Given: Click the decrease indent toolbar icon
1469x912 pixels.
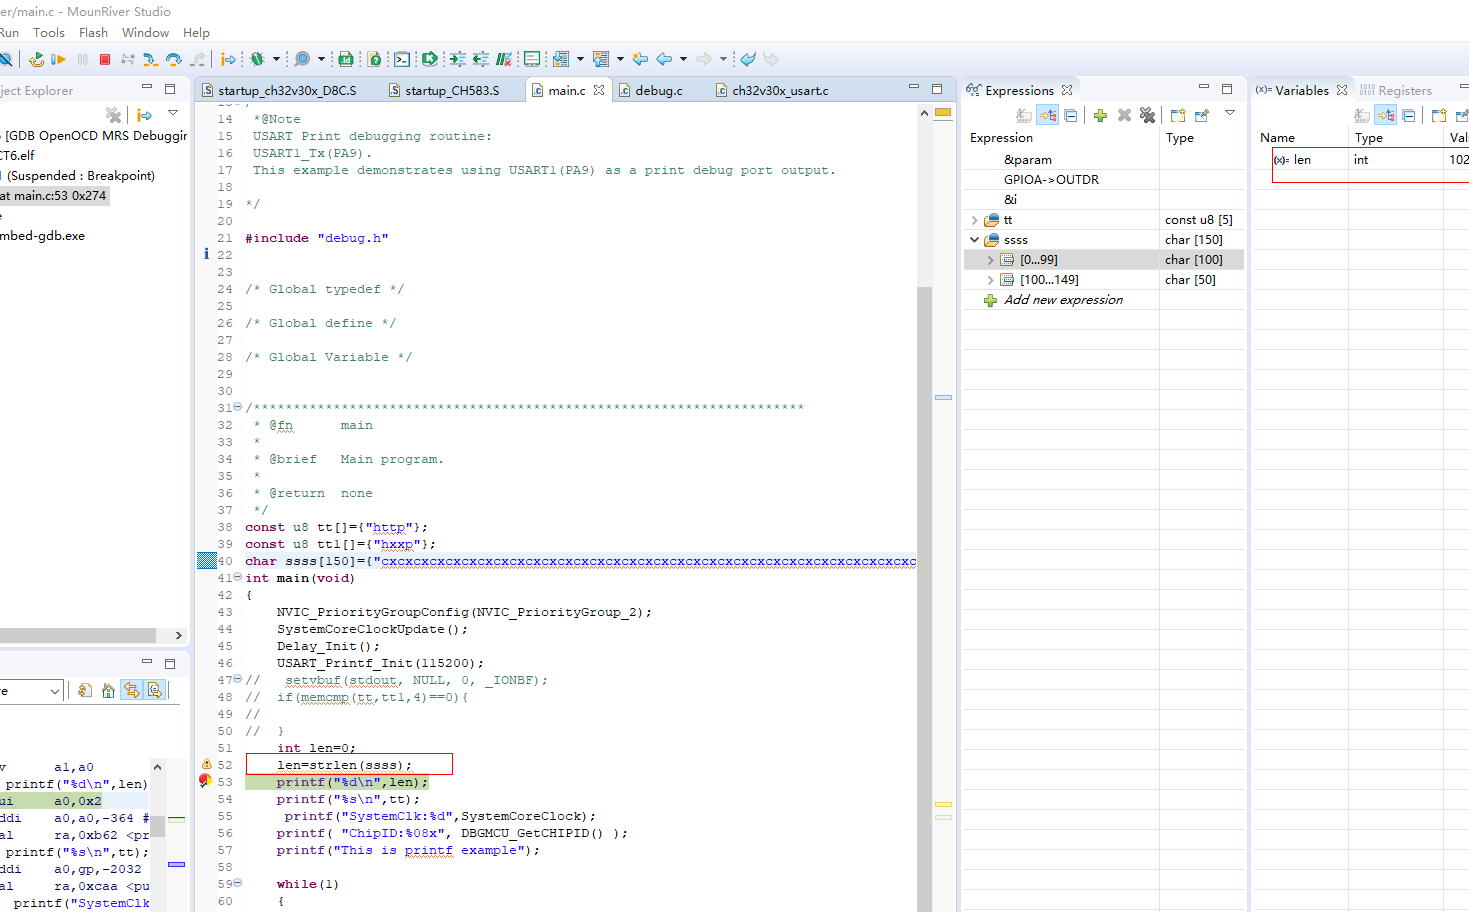Looking at the screenshot, I should click(480, 59).
